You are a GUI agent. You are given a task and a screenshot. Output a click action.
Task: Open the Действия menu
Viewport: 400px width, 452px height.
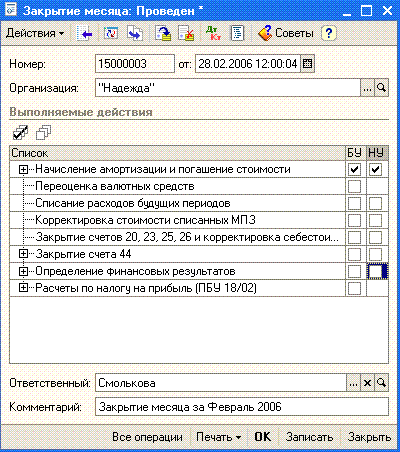(35, 33)
